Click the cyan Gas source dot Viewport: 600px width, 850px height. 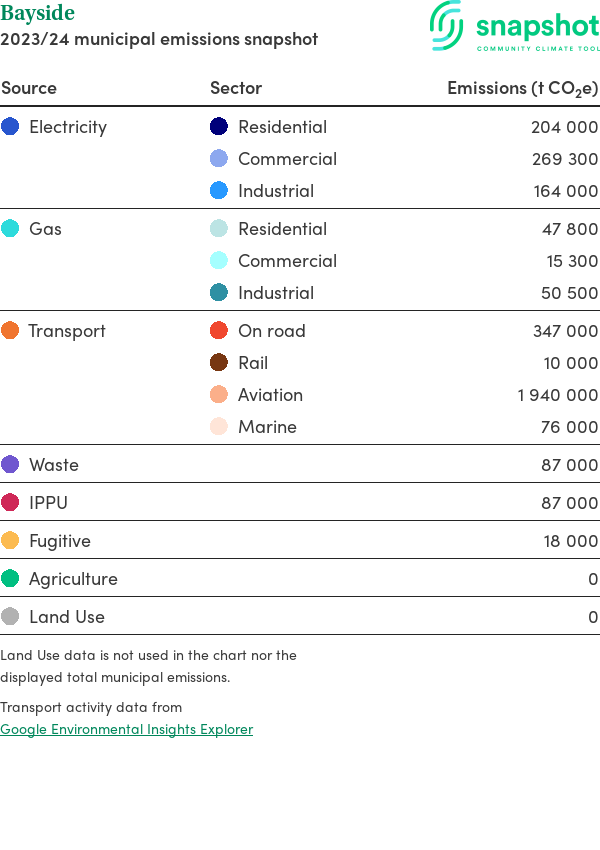click(x=10, y=229)
